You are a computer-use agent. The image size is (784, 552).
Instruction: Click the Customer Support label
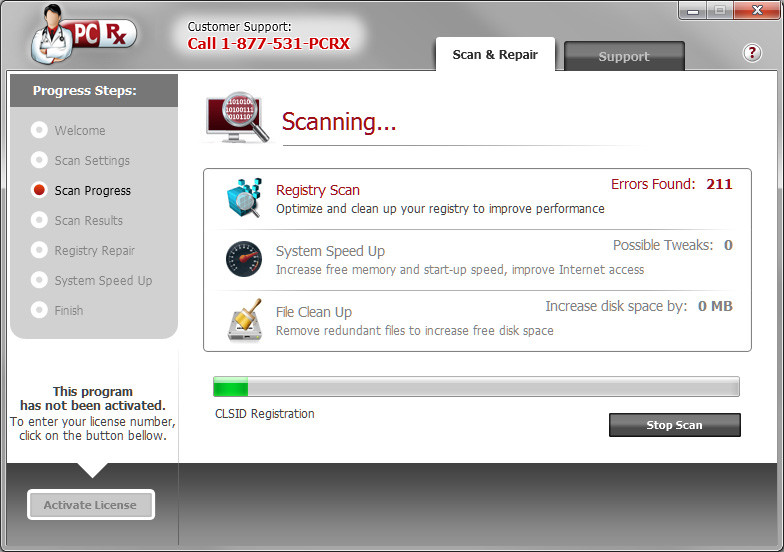pyautogui.click(x=239, y=26)
